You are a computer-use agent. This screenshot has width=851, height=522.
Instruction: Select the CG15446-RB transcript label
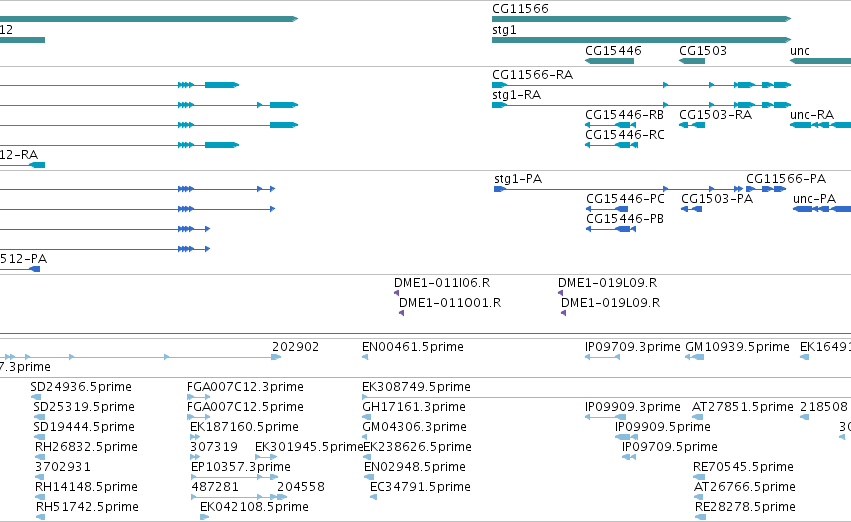624,115
